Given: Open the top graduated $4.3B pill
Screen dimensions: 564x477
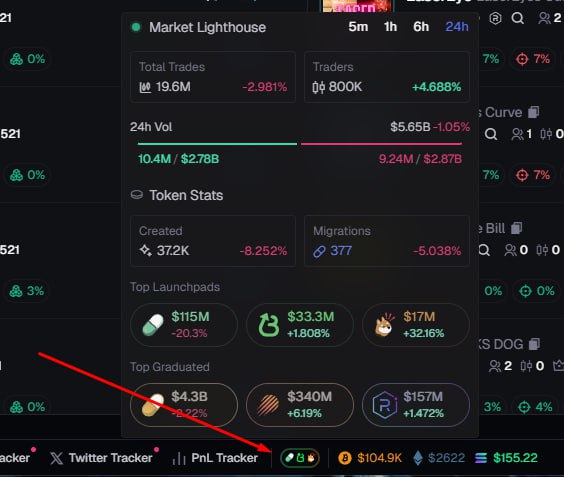Looking at the screenshot, I should point(184,405).
